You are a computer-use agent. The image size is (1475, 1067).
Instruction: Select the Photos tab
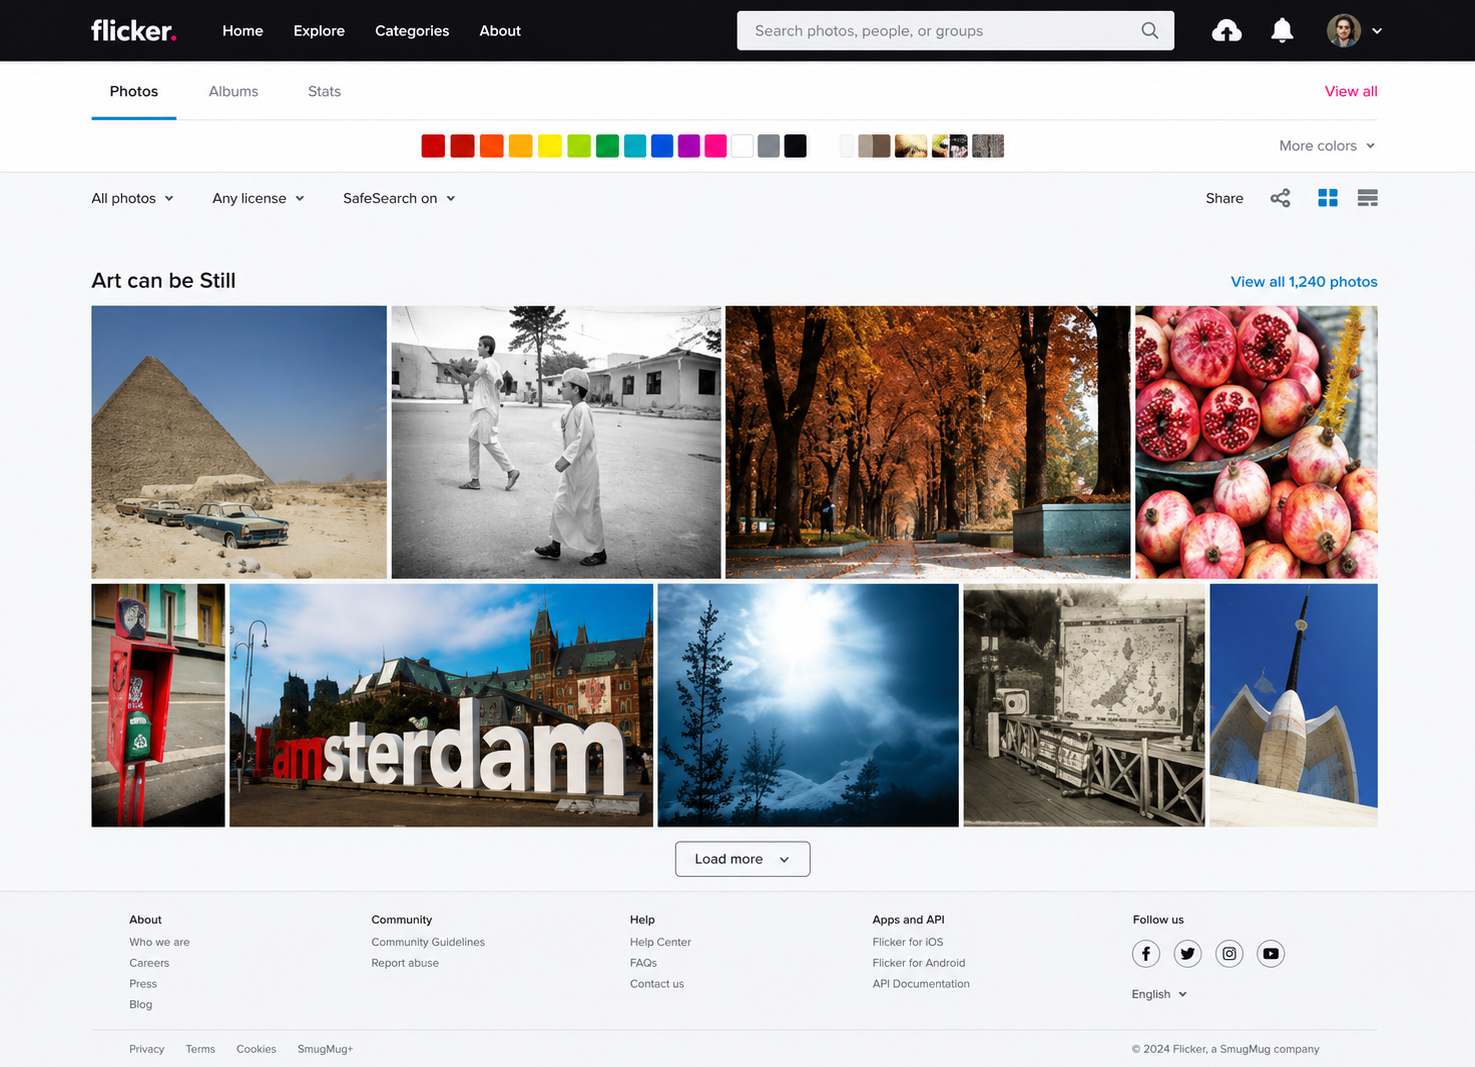pyautogui.click(x=134, y=91)
